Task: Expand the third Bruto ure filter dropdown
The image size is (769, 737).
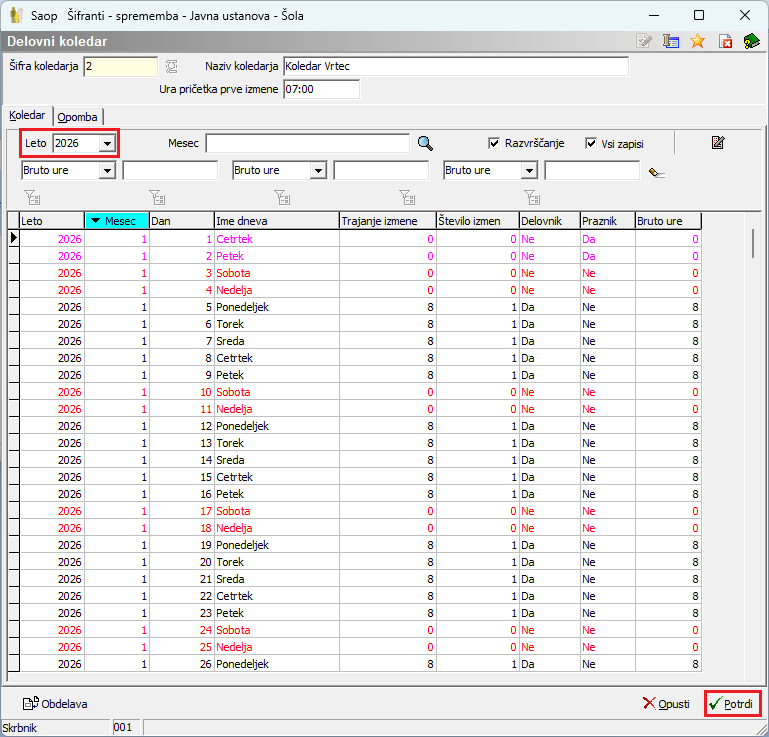Action: [529, 171]
